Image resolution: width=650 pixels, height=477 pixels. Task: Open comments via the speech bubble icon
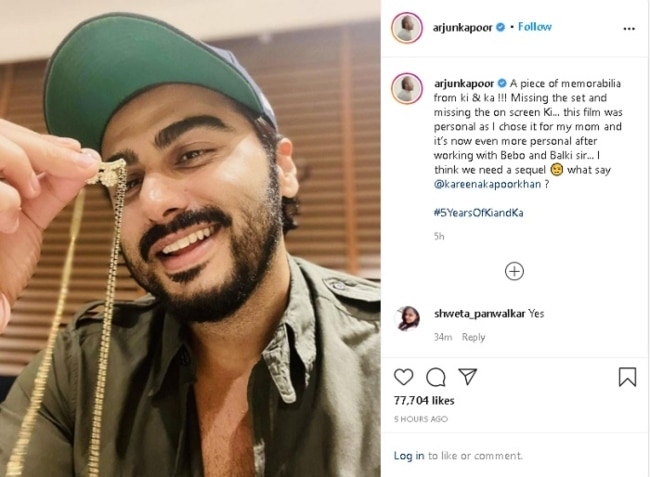click(x=436, y=377)
